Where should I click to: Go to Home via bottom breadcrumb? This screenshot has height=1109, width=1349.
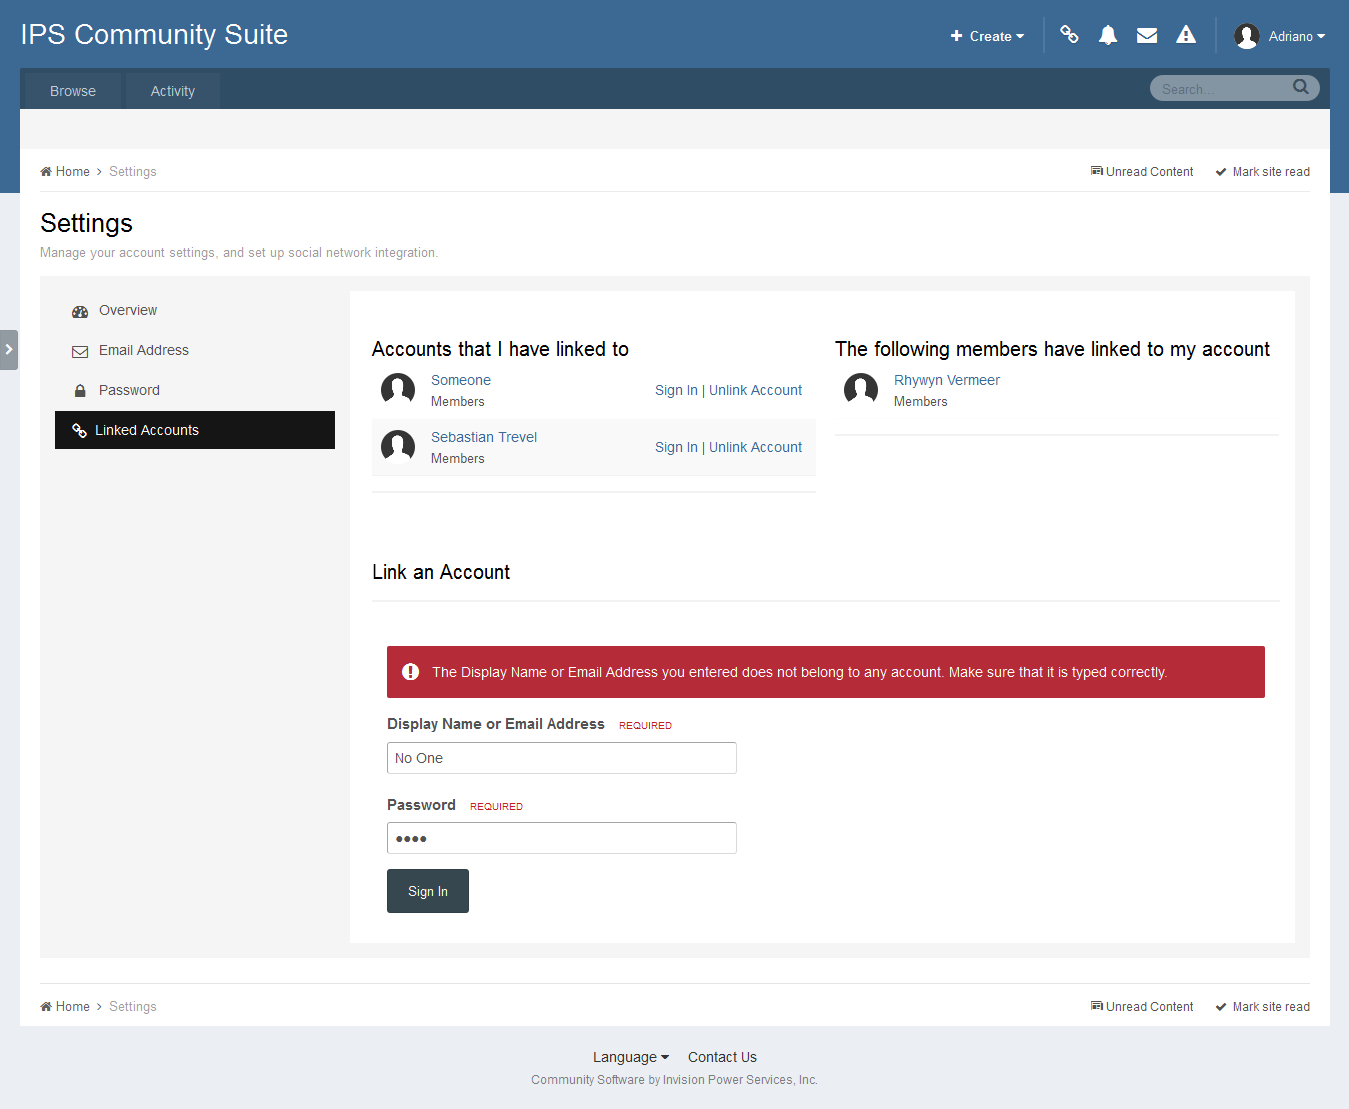[65, 1007]
